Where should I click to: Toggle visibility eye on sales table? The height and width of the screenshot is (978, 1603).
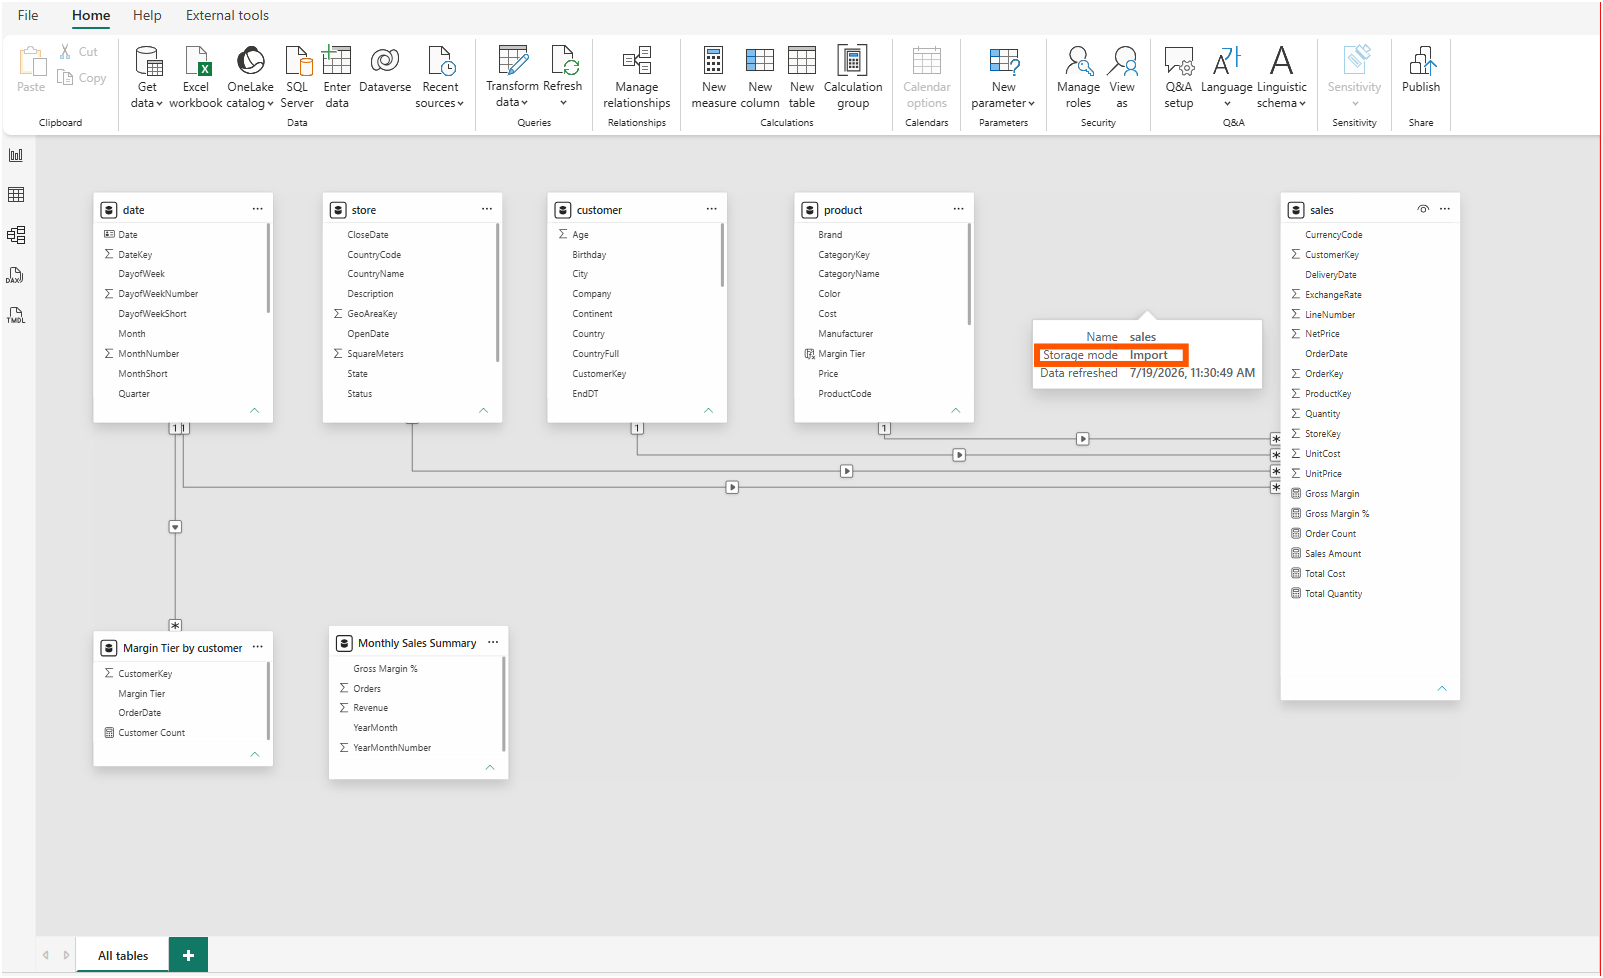click(1423, 209)
